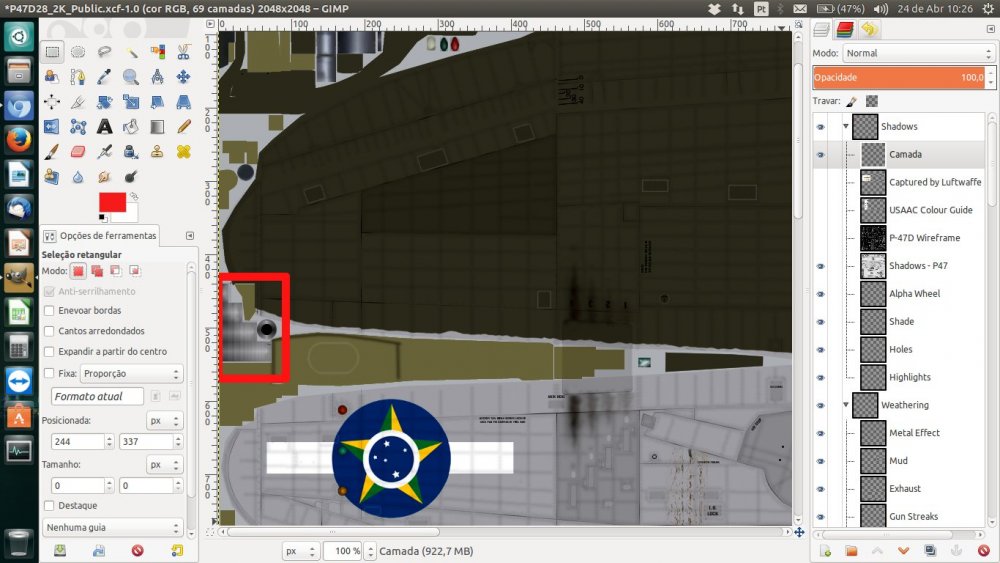The height and width of the screenshot is (563, 1000).
Task: Select the Flip tool
Action: click(52, 126)
